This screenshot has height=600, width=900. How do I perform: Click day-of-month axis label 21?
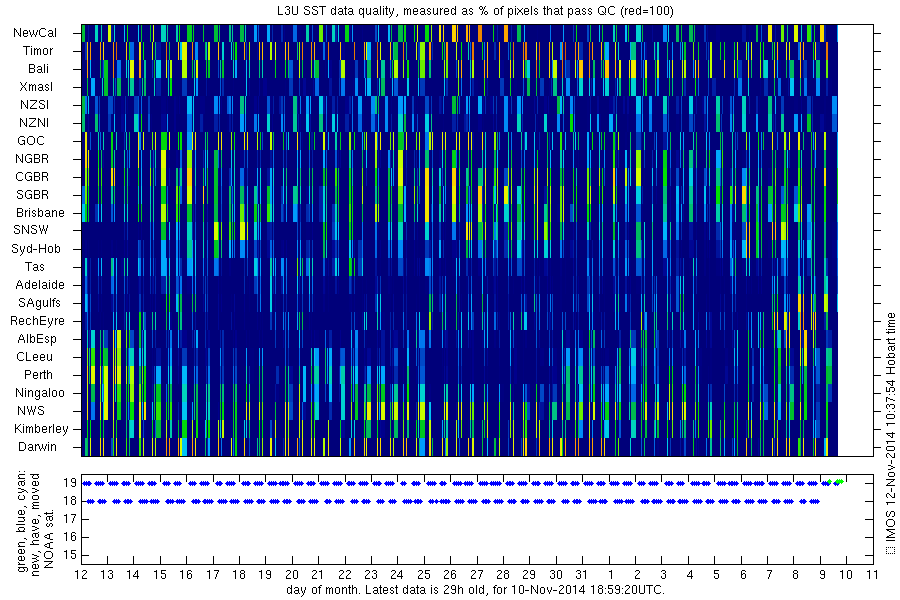pyautogui.click(x=317, y=575)
